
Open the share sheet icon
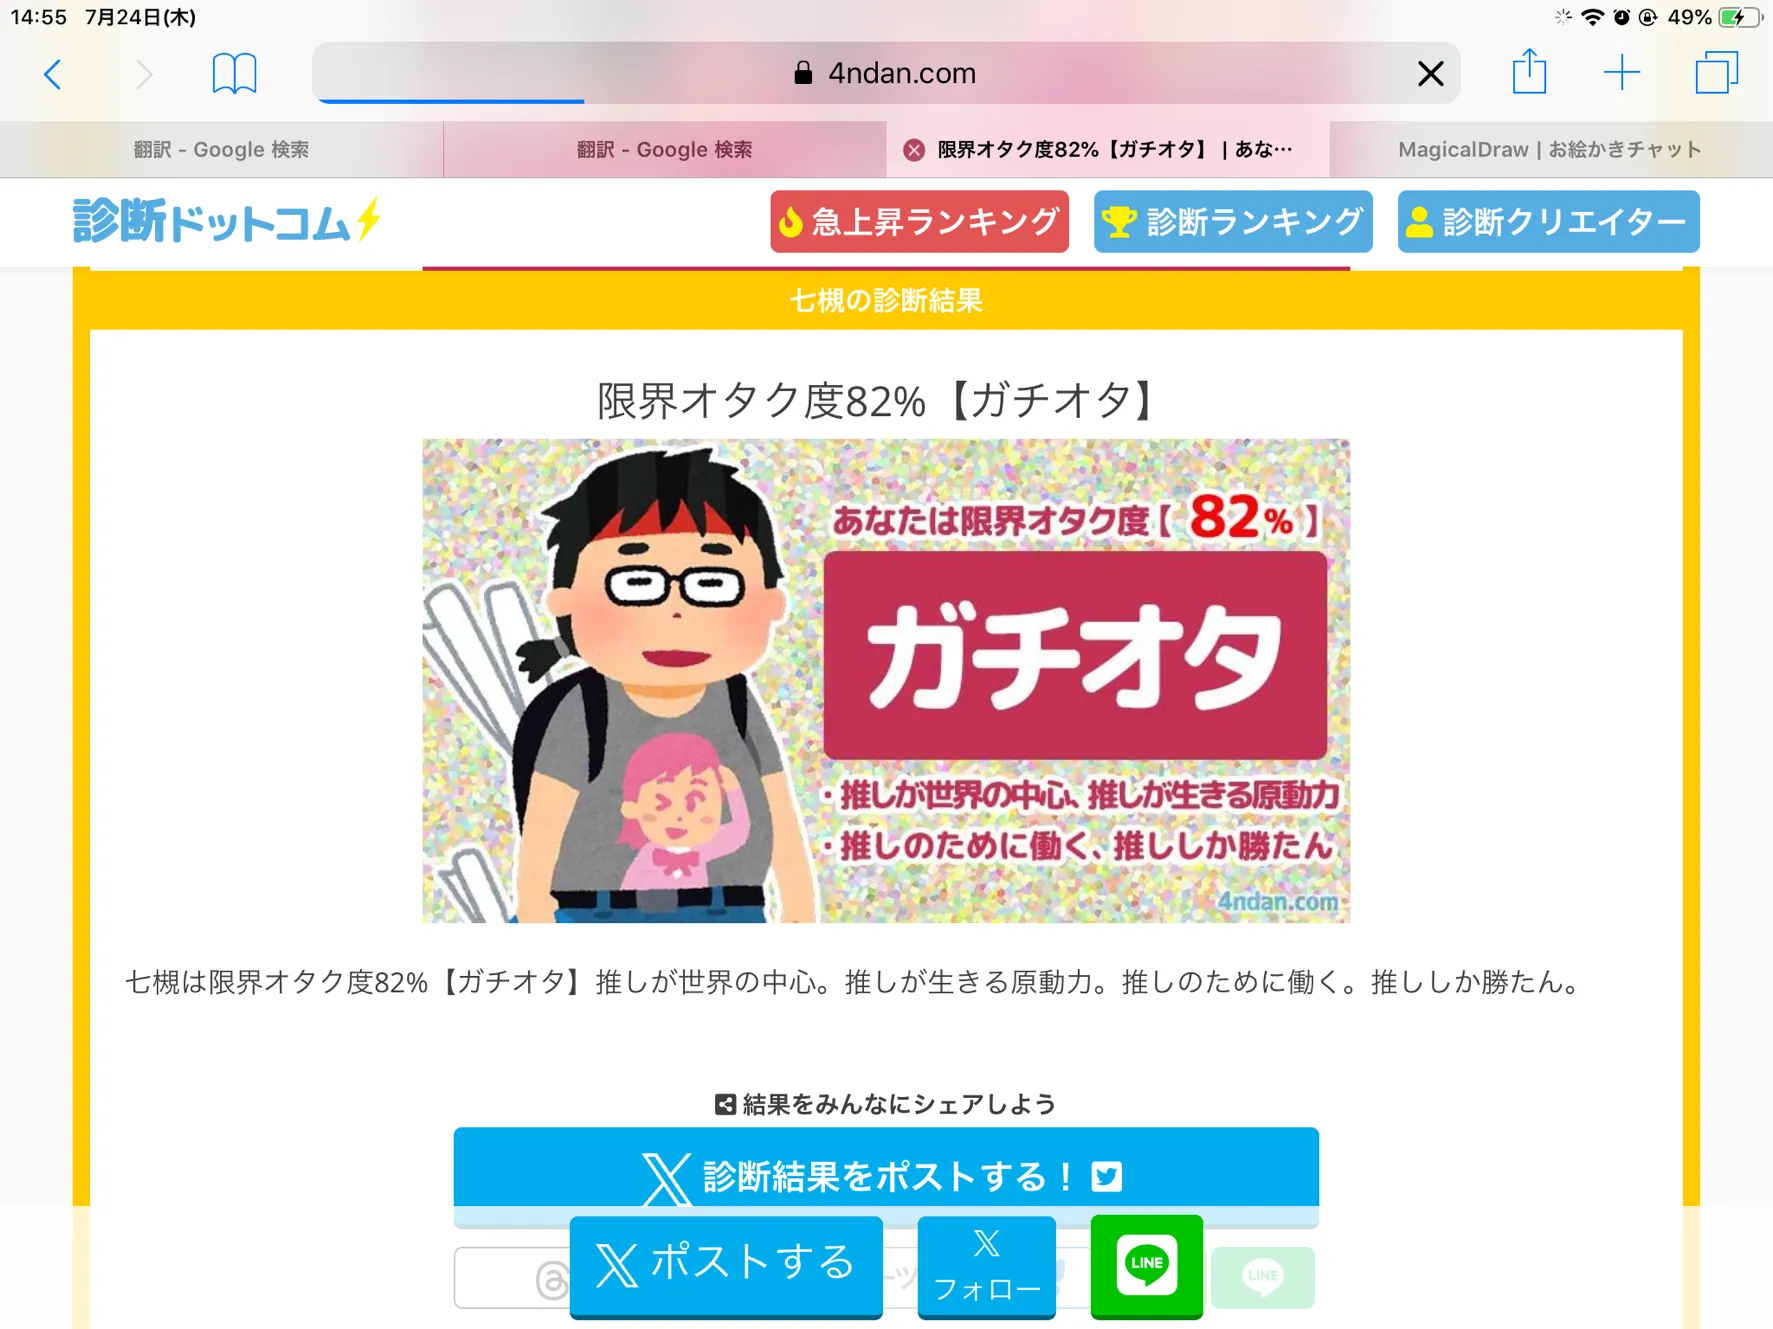(1529, 72)
